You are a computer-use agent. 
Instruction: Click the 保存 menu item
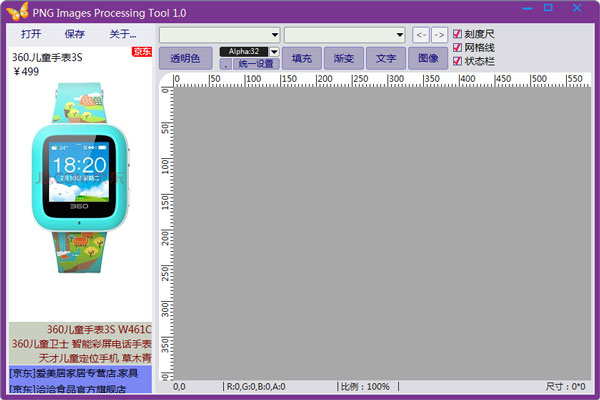(x=75, y=34)
